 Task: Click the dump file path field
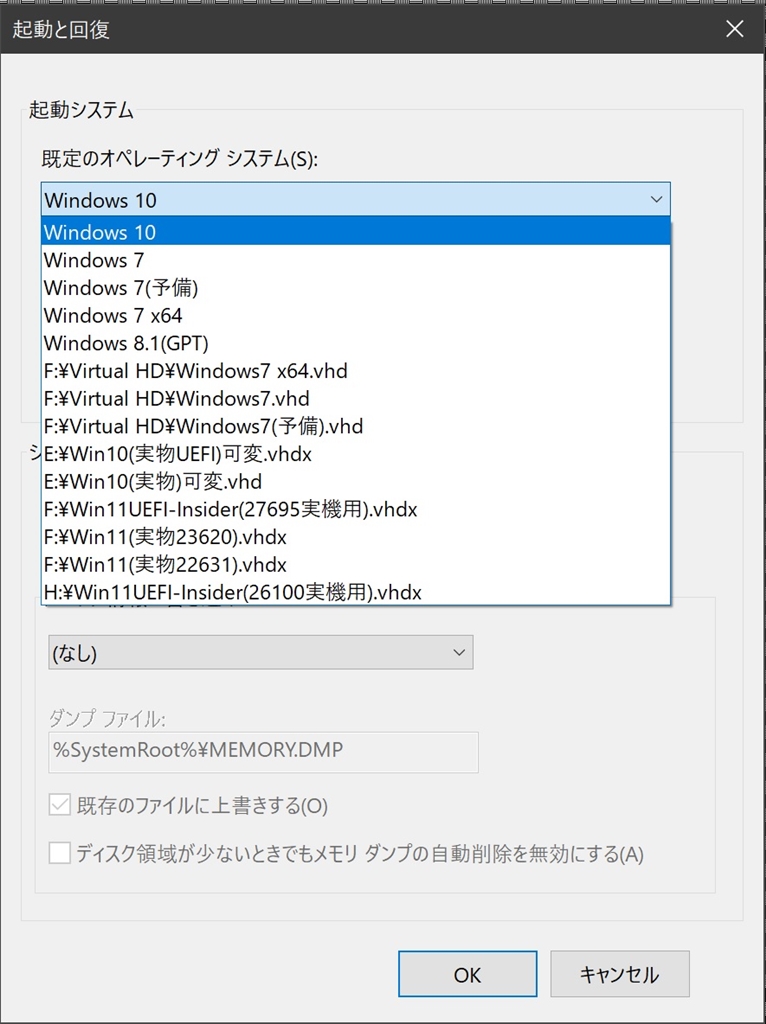pos(263,752)
